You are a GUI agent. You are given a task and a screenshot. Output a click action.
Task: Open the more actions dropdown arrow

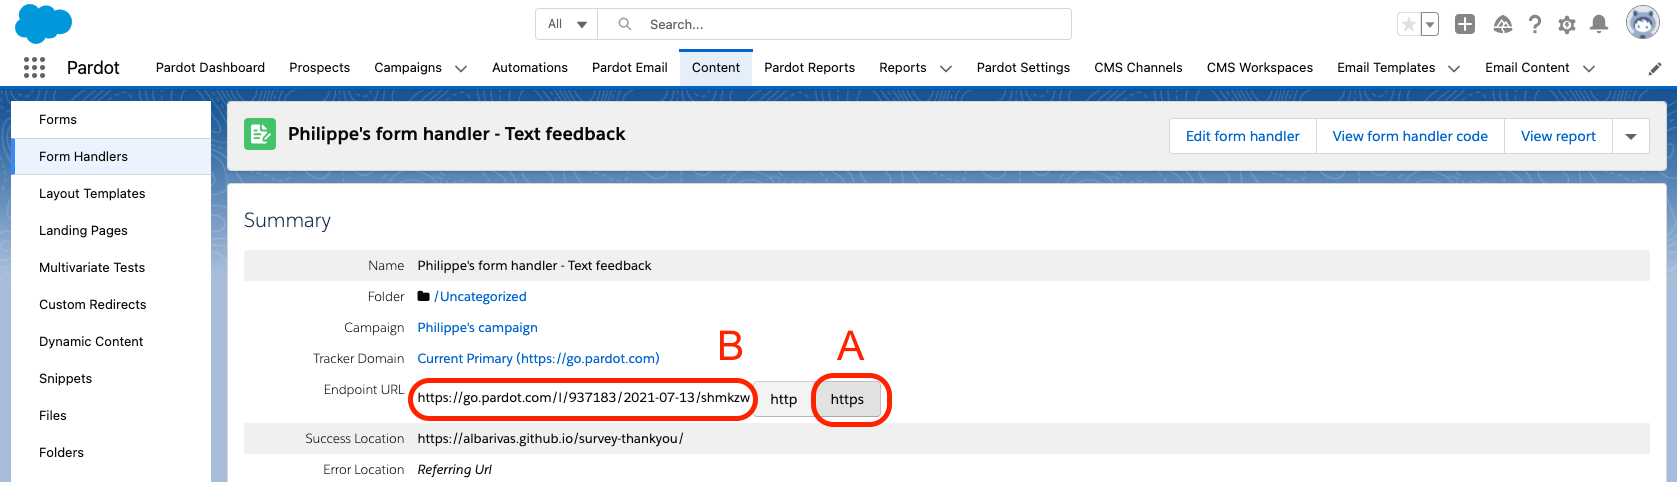(x=1631, y=136)
